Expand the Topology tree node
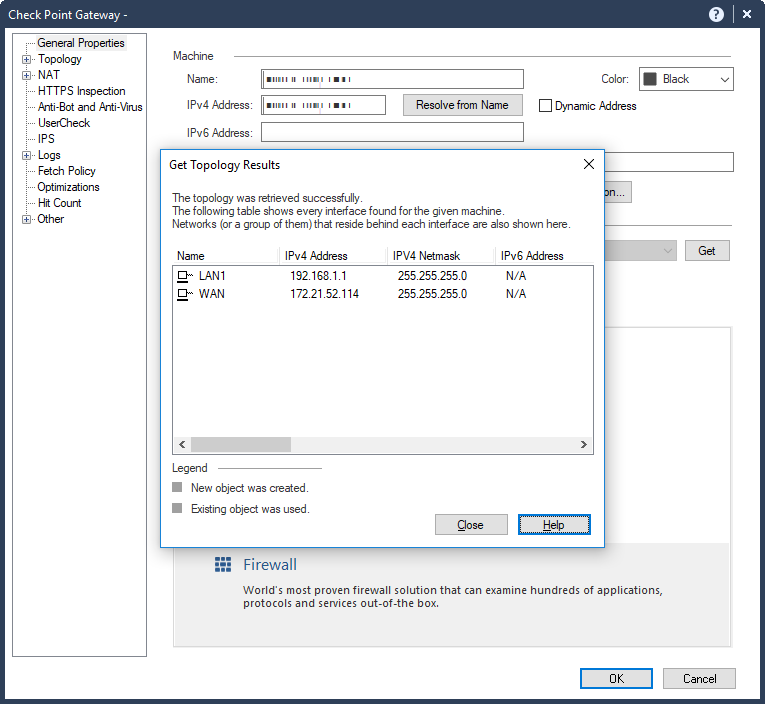Screen dimensions: 765x704 [x=27, y=59]
